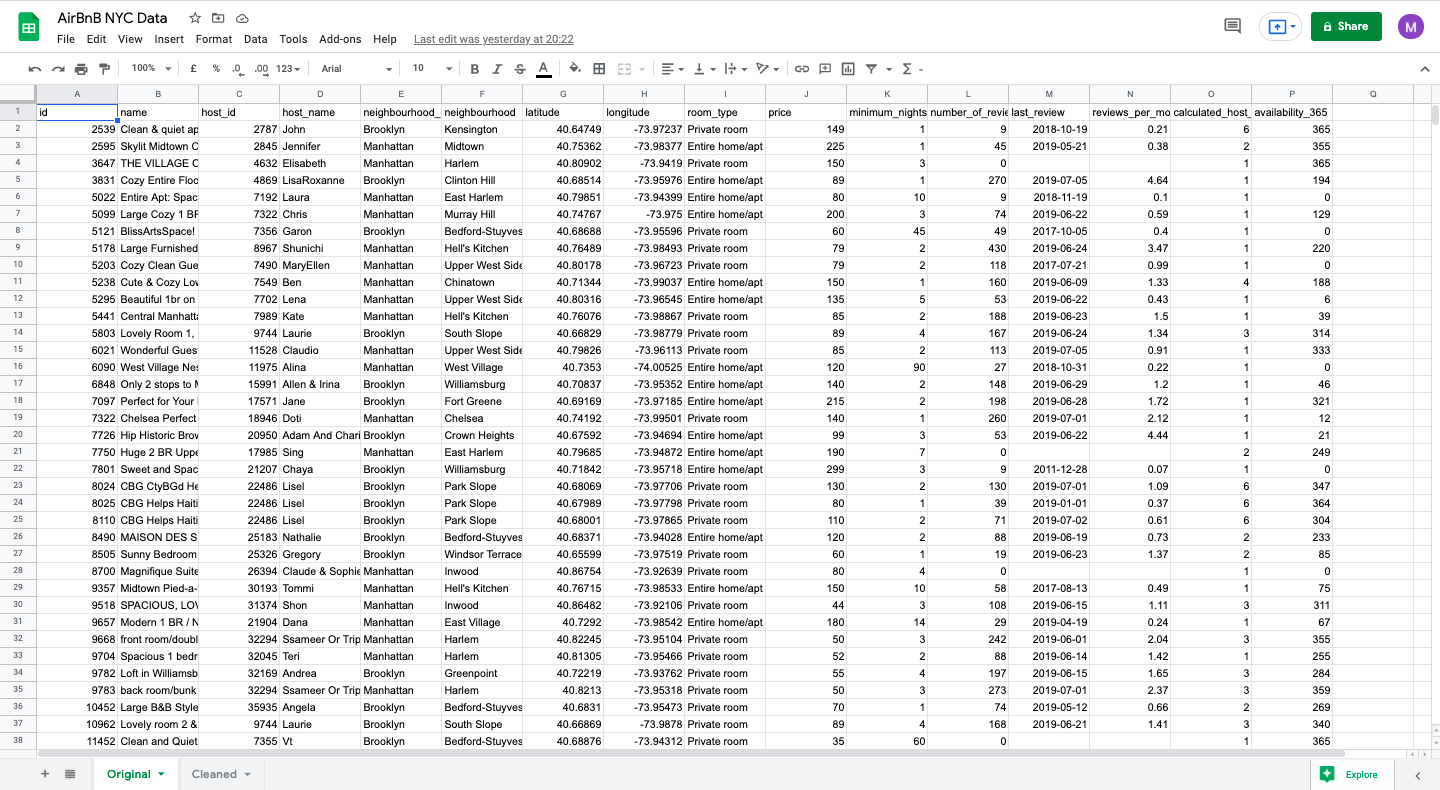The width and height of the screenshot is (1440, 790).
Task: Open the account avatar M
Action: [x=1411, y=26]
